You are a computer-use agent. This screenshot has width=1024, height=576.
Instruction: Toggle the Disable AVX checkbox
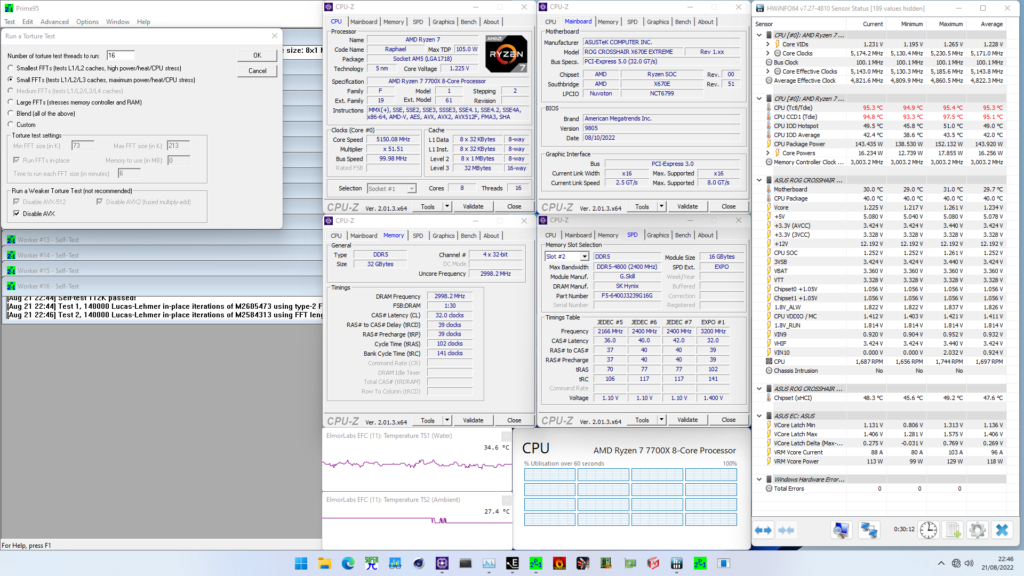tap(16, 214)
